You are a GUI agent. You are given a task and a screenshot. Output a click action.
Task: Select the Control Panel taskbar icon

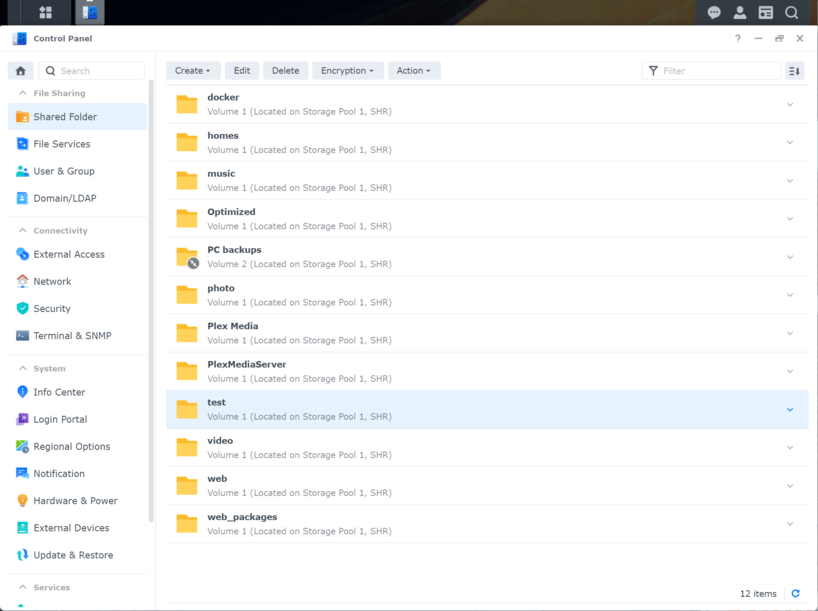coord(90,12)
